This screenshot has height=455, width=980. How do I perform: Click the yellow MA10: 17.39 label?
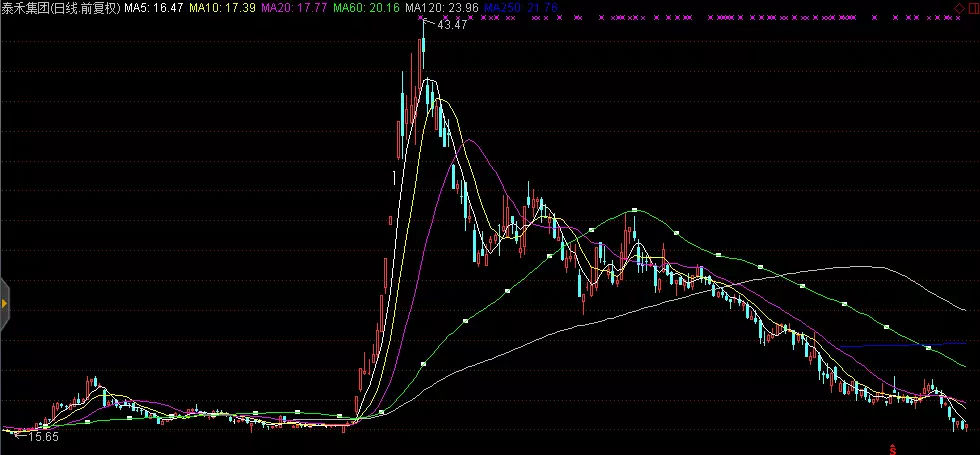[x=223, y=8]
